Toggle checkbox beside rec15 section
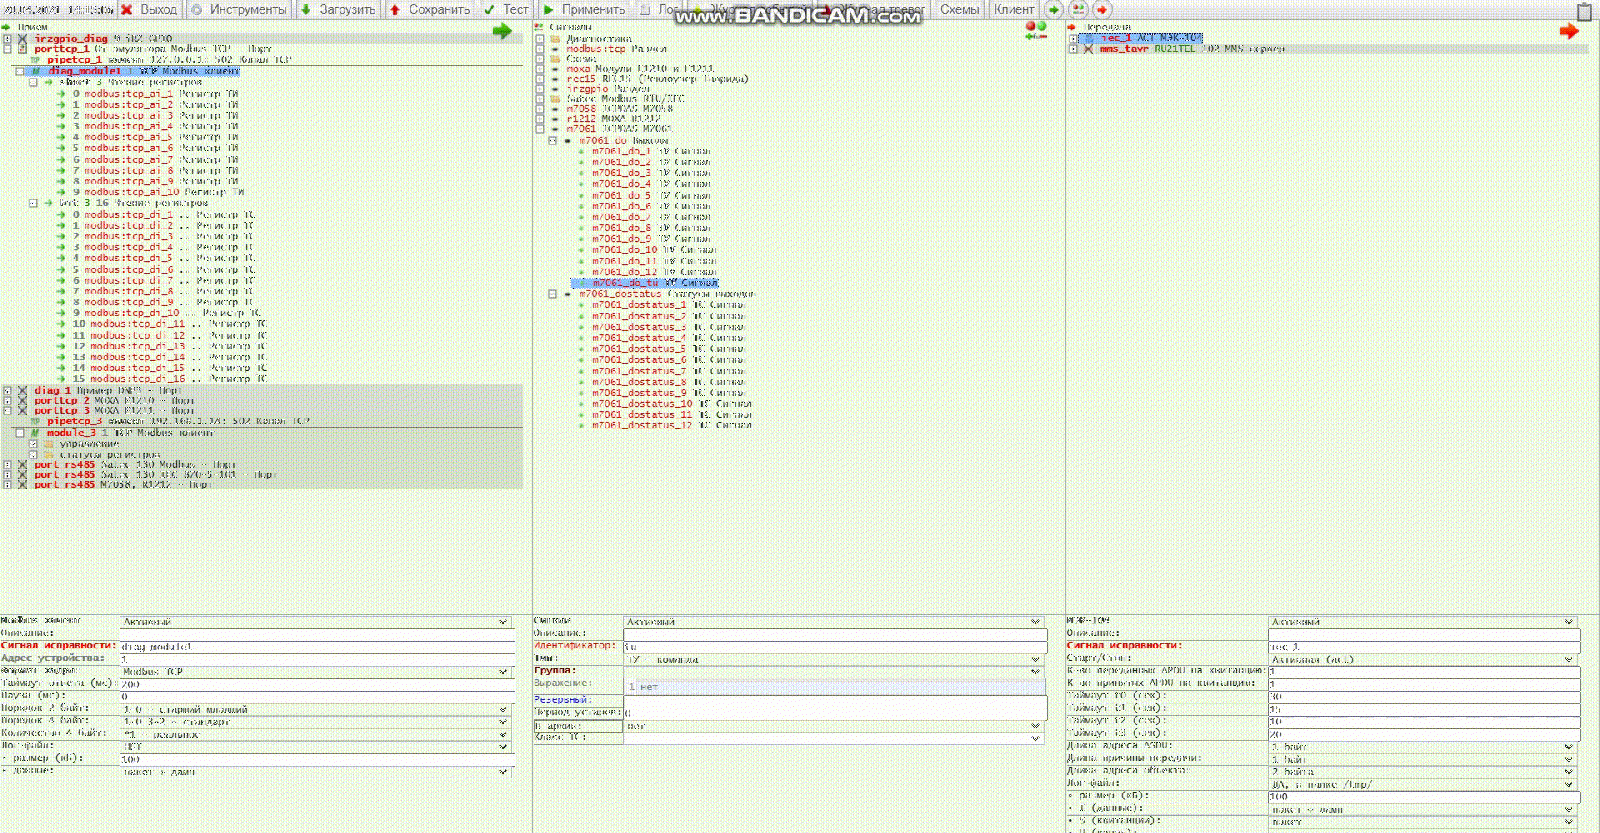This screenshot has height=833, width=1600. [540, 78]
